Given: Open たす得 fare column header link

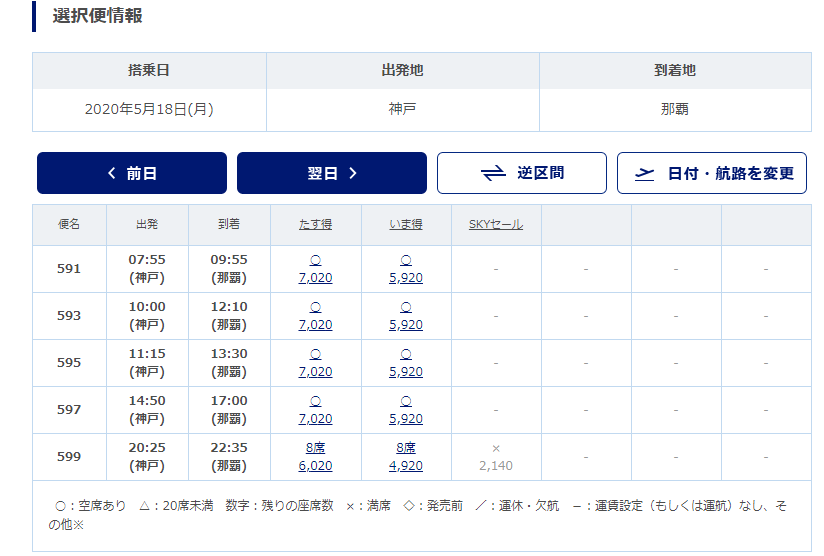Looking at the screenshot, I should pyautogui.click(x=315, y=224).
